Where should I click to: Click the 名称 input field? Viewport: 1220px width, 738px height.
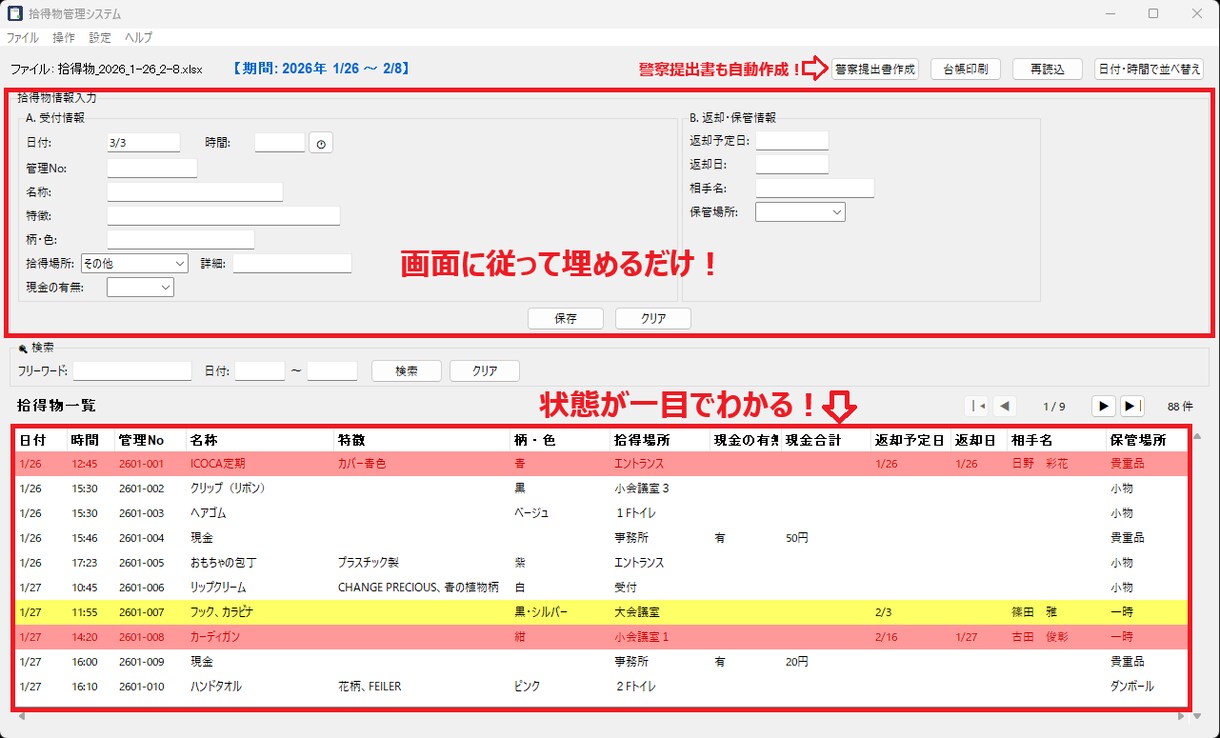[x=195, y=192]
